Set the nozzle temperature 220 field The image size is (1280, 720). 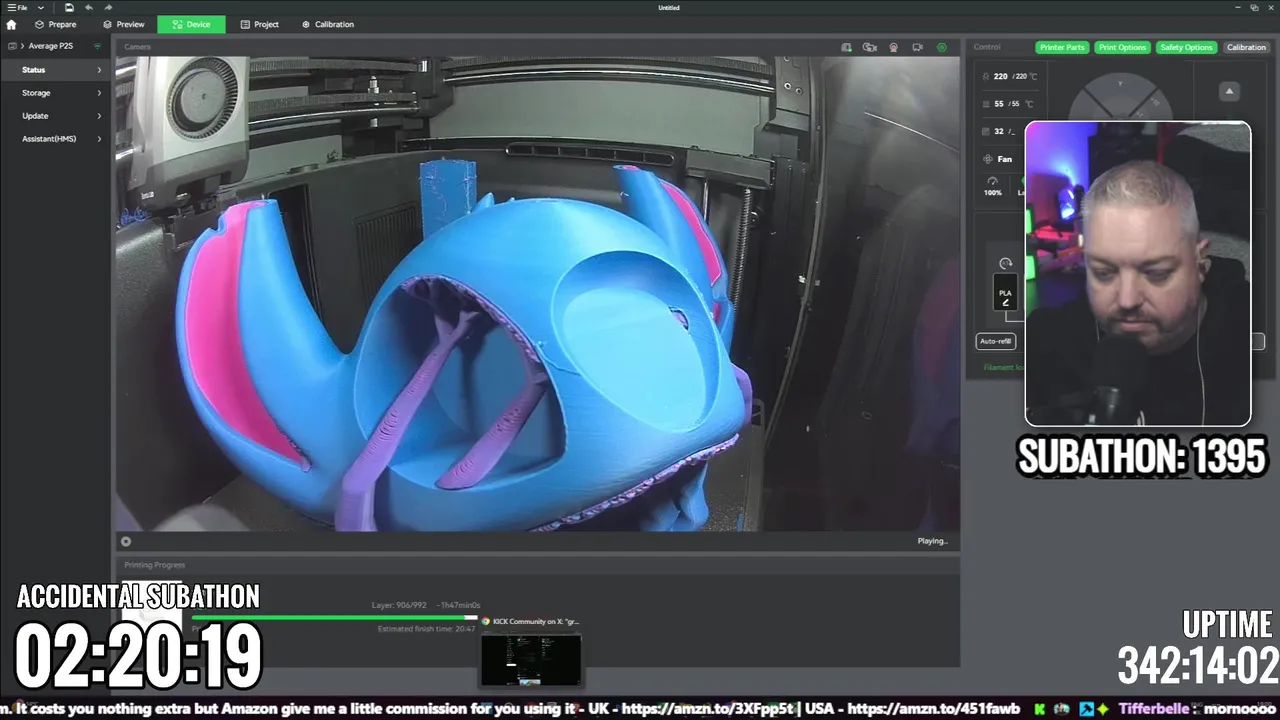tap(1012, 76)
